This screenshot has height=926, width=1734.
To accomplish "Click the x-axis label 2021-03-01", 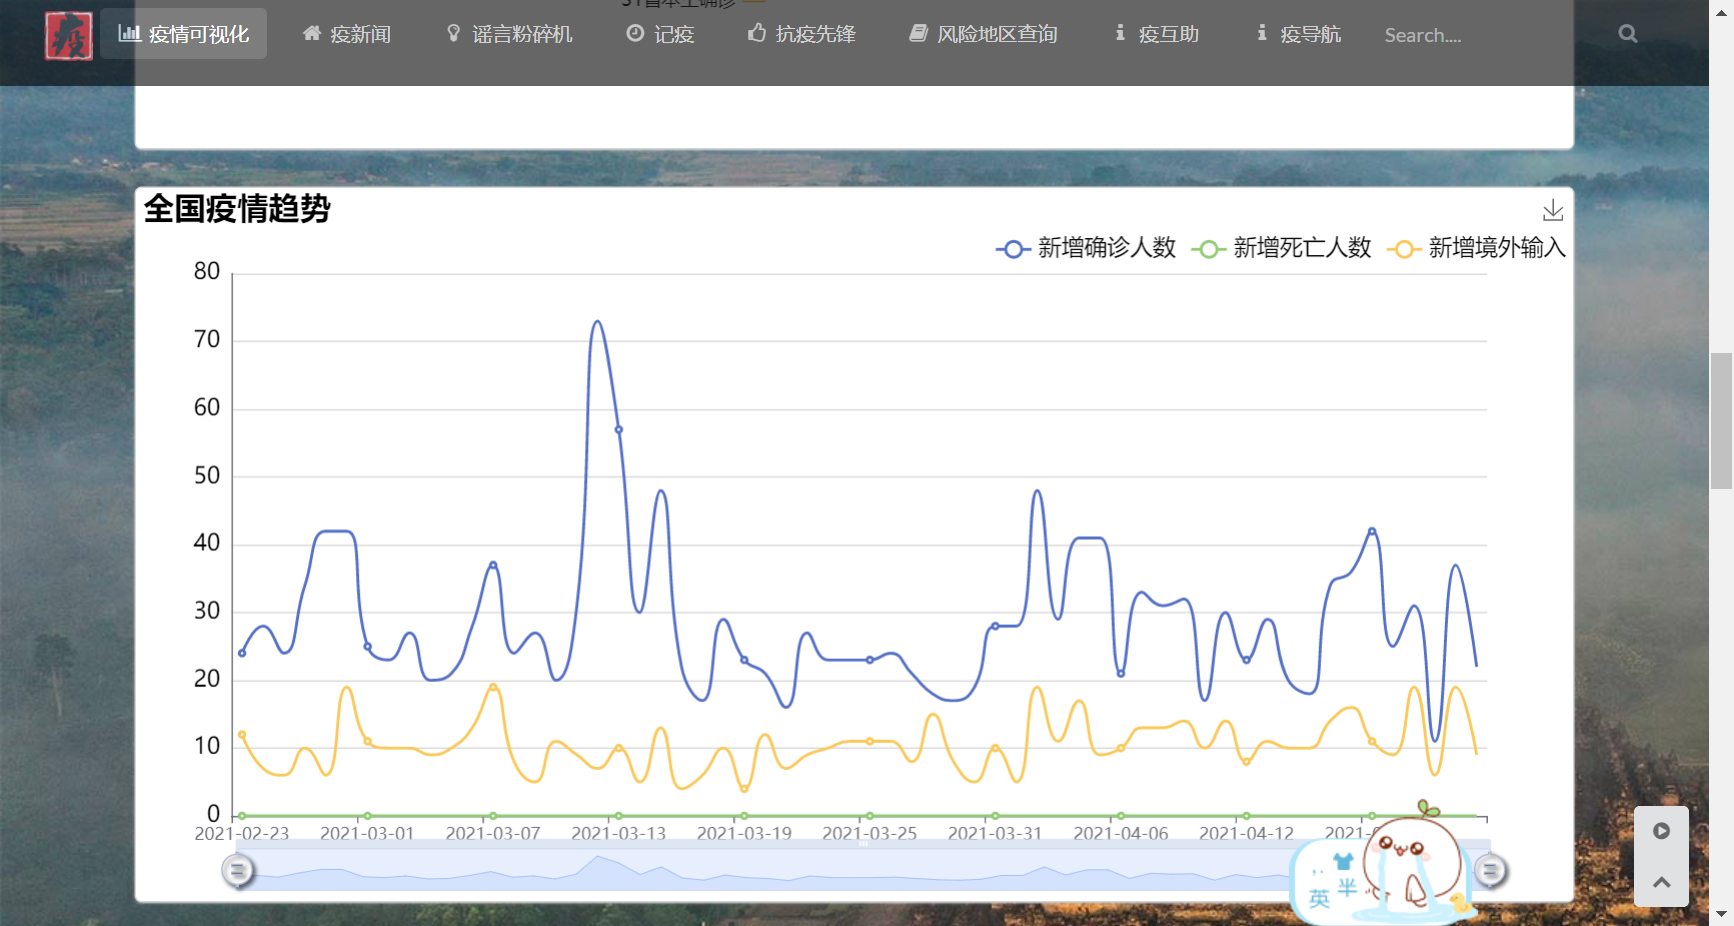I will pyautogui.click(x=367, y=834).
